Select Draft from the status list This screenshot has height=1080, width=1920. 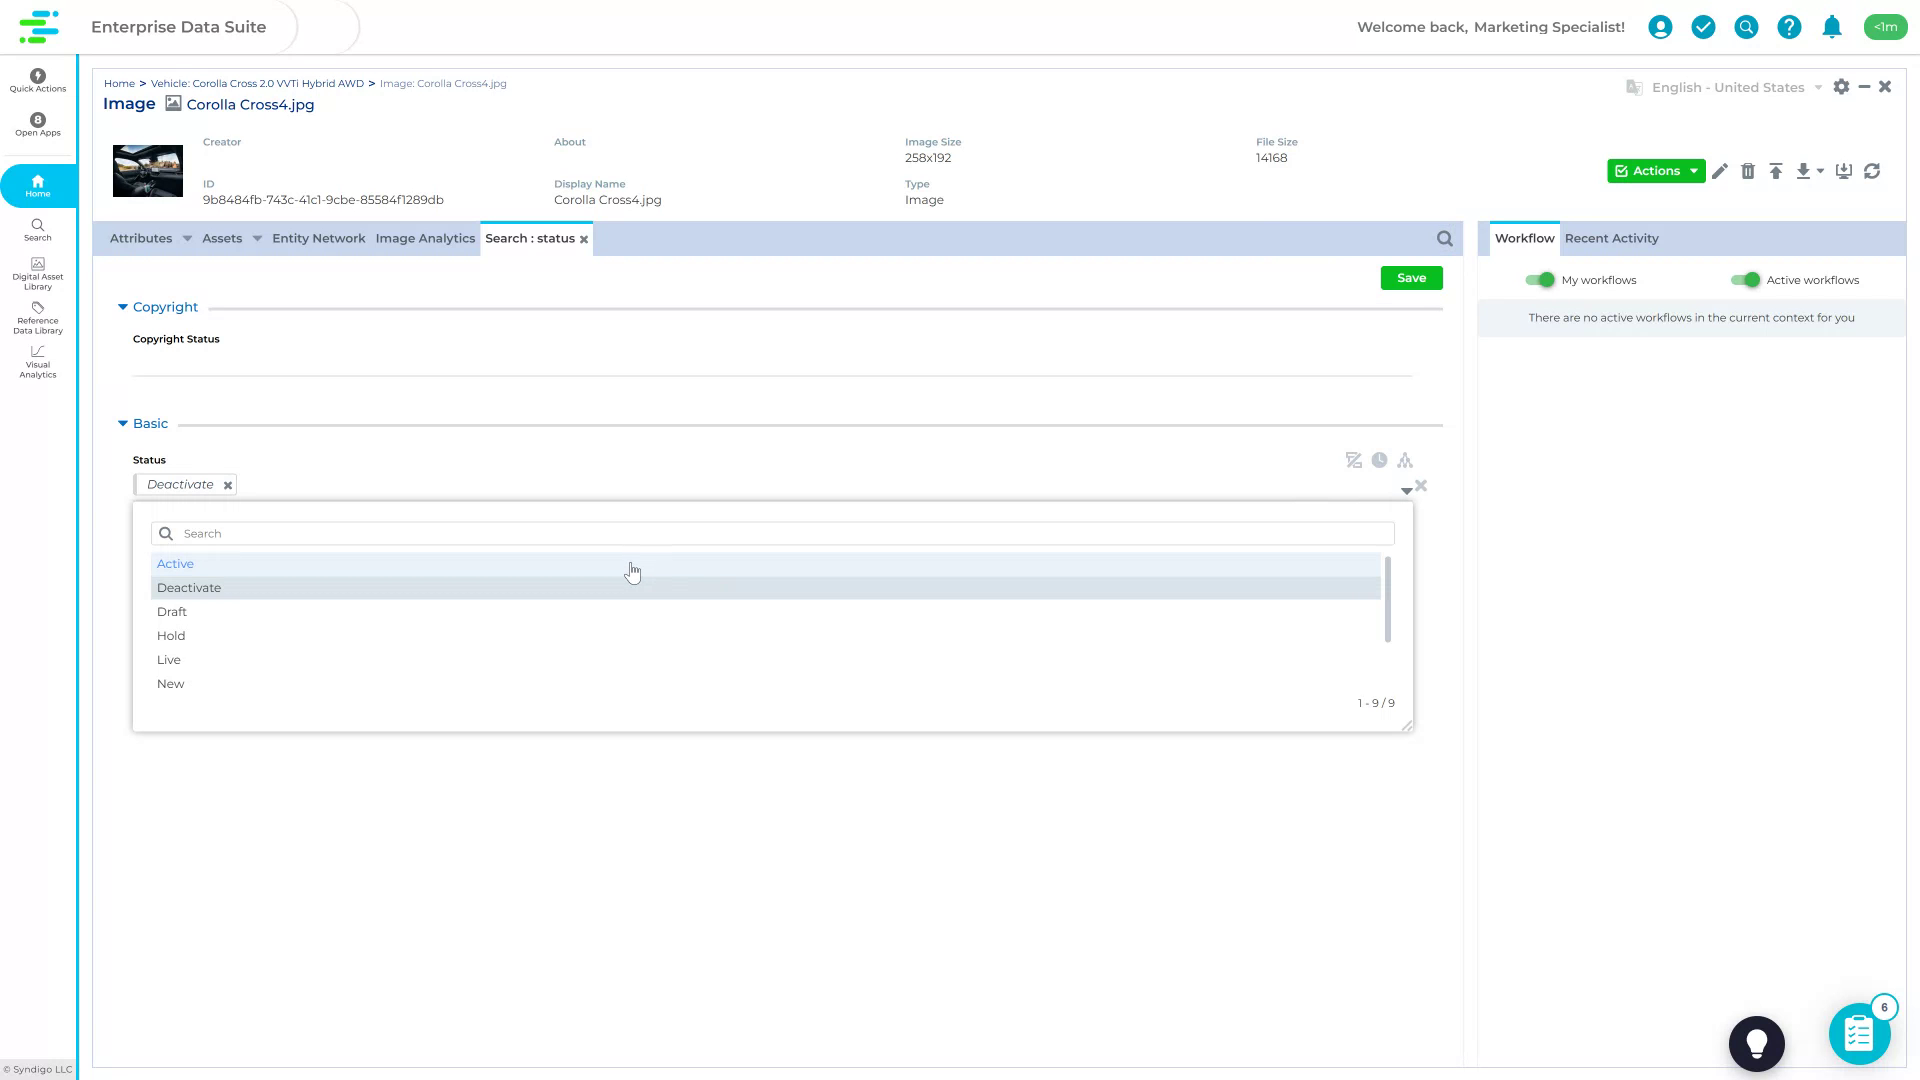coord(172,611)
